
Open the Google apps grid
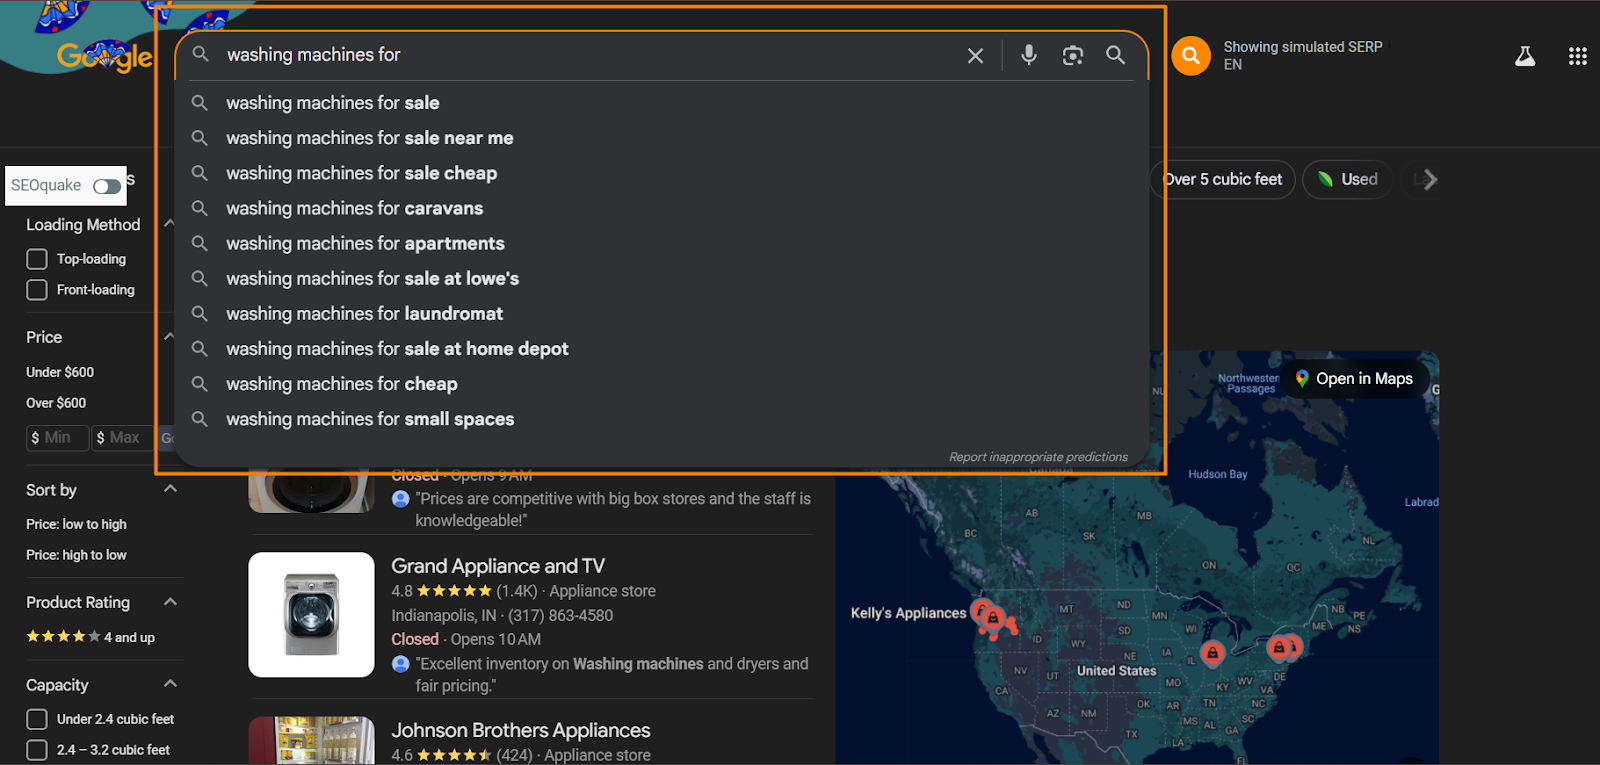(x=1577, y=56)
